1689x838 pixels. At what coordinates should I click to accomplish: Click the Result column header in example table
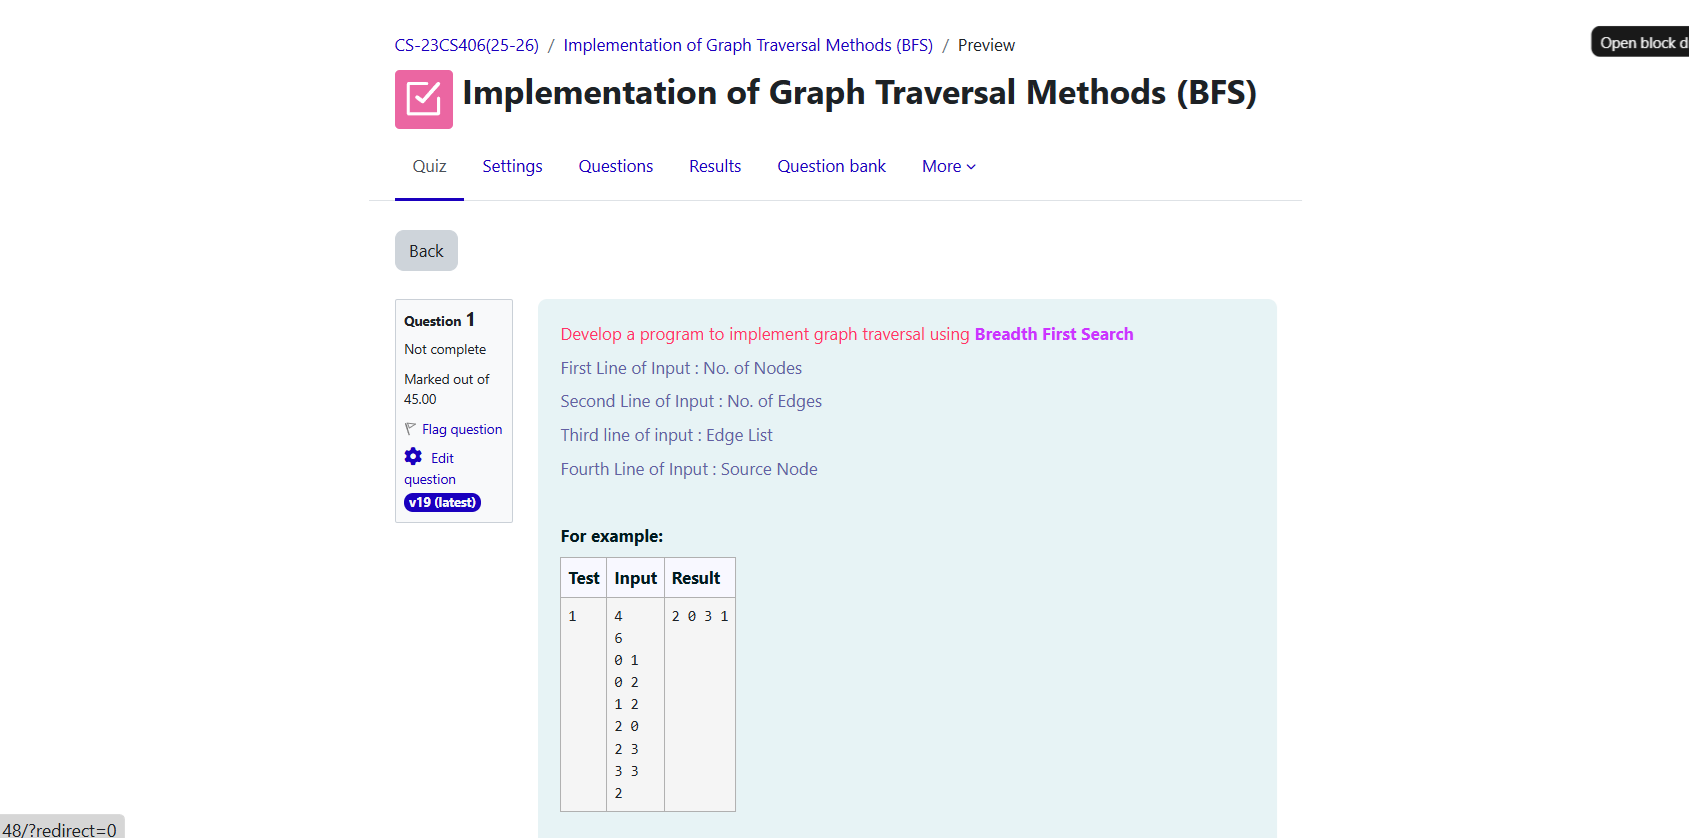pos(695,579)
